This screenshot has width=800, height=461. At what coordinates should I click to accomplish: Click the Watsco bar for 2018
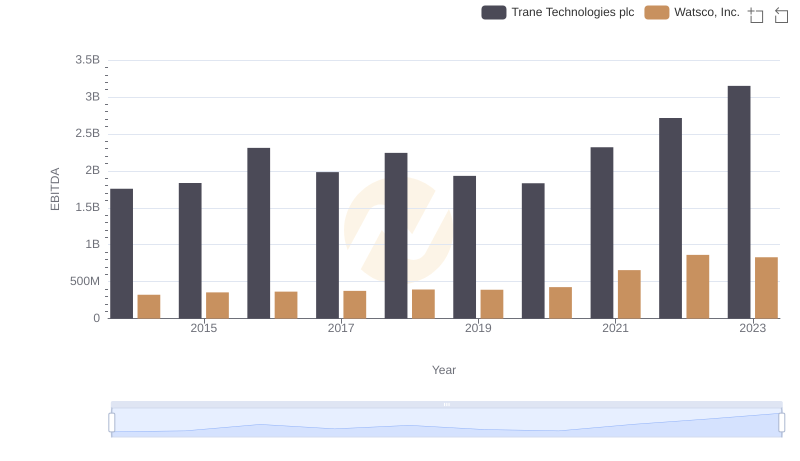(x=423, y=304)
